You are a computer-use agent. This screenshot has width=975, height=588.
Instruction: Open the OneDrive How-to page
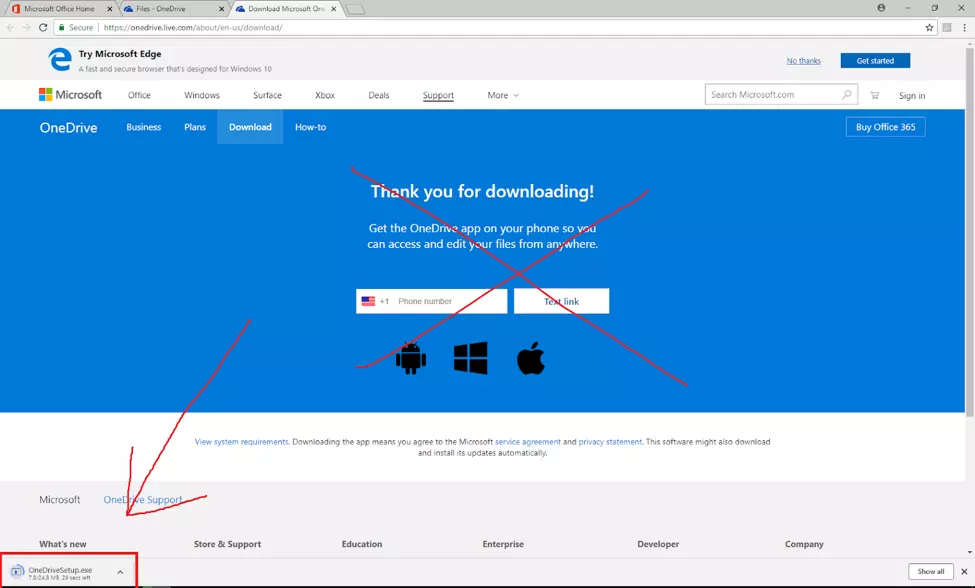pos(310,127)
